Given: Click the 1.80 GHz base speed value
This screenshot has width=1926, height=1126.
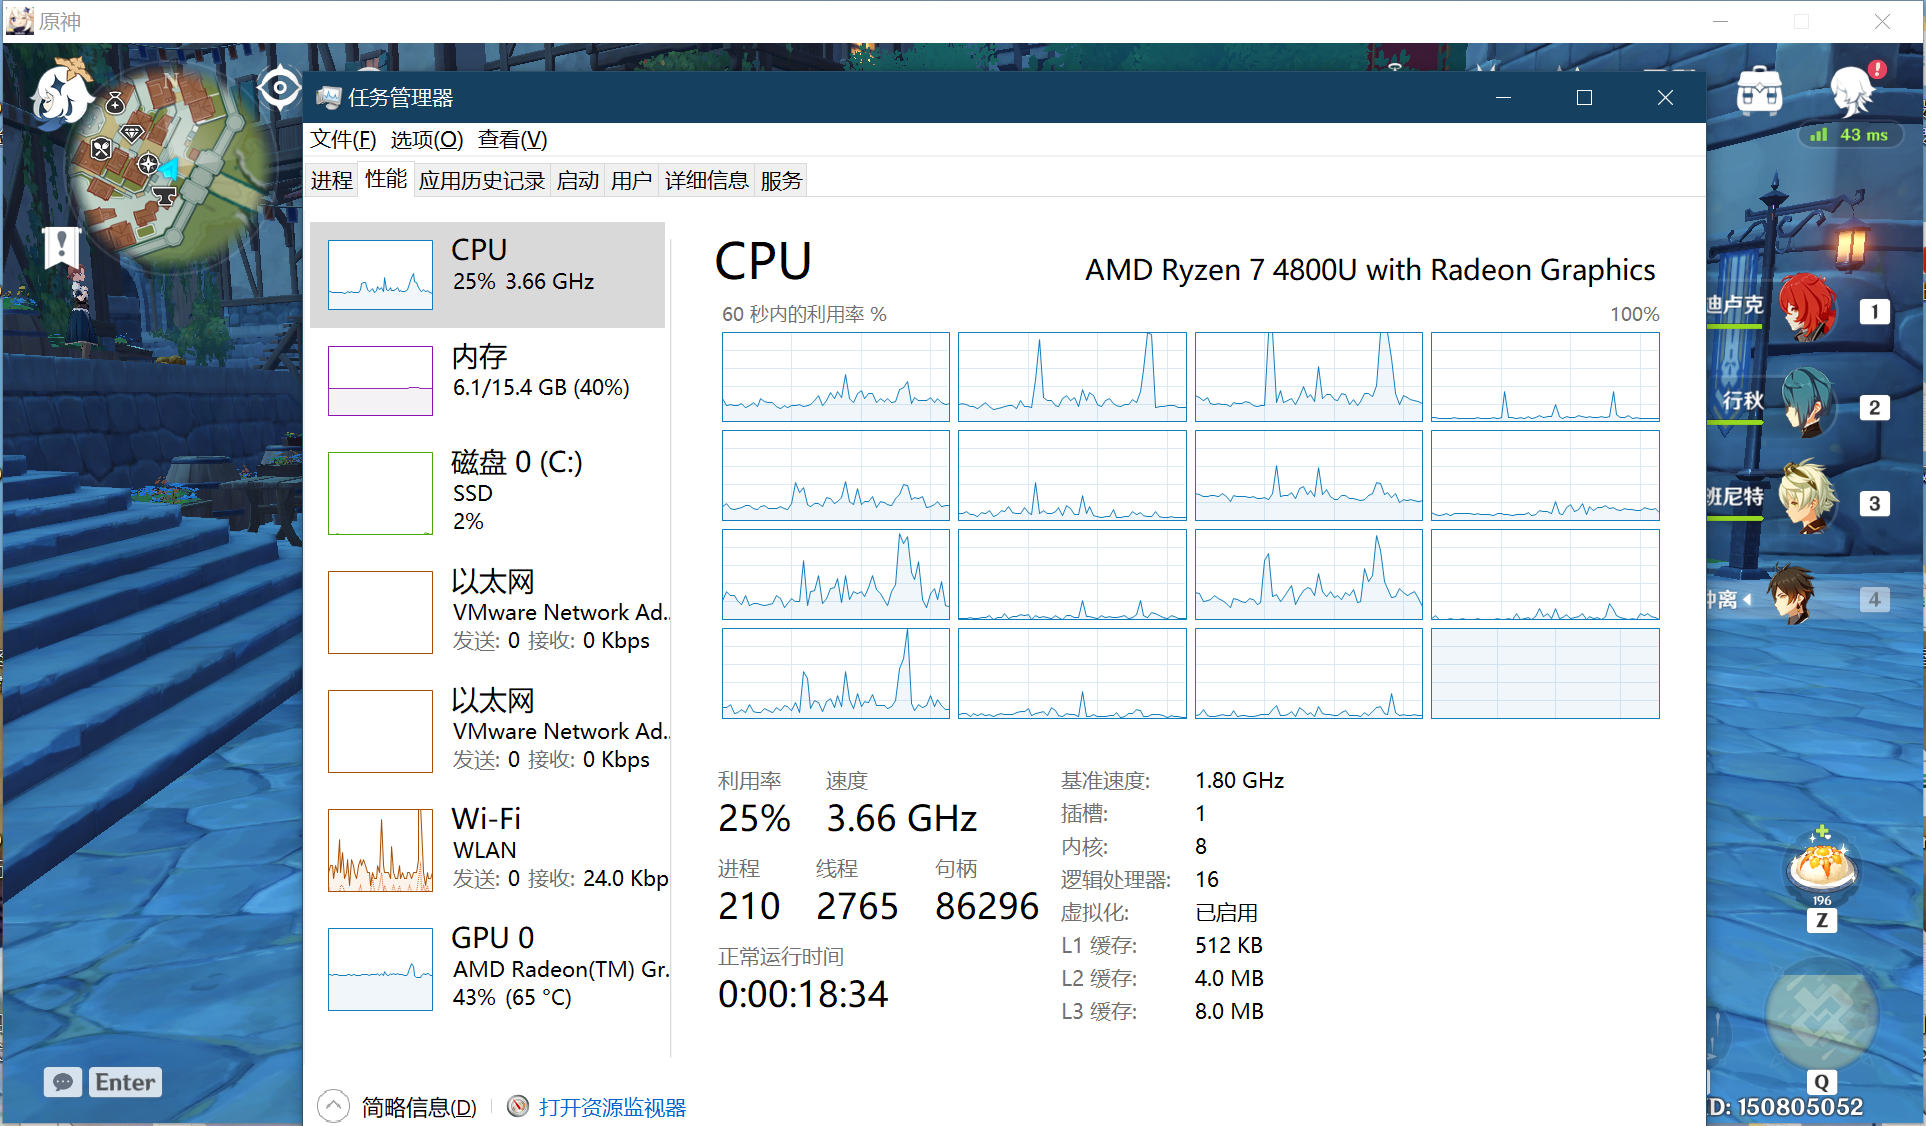Looking at the screenshot, I should (x=1239, y=780).
